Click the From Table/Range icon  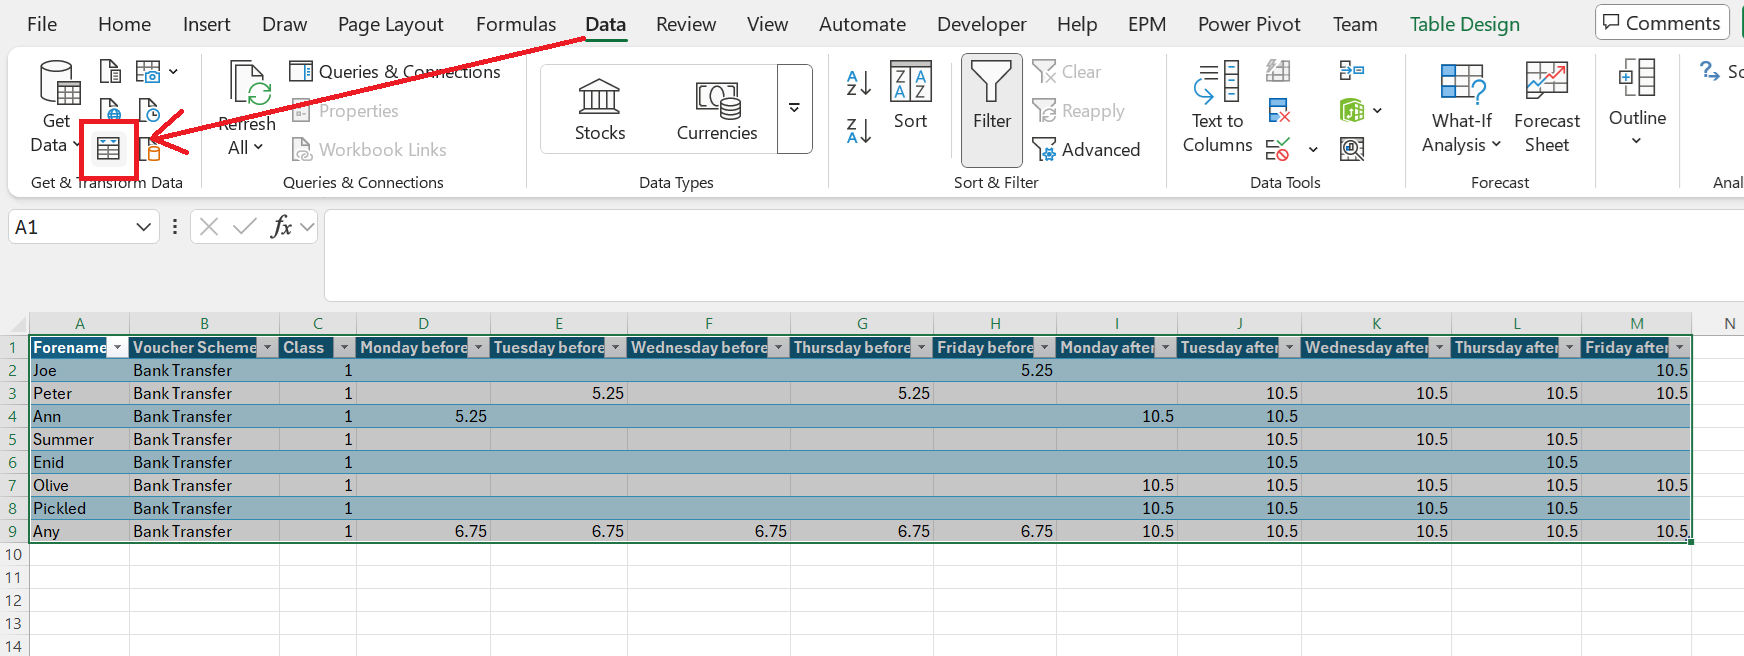[108, 149]
